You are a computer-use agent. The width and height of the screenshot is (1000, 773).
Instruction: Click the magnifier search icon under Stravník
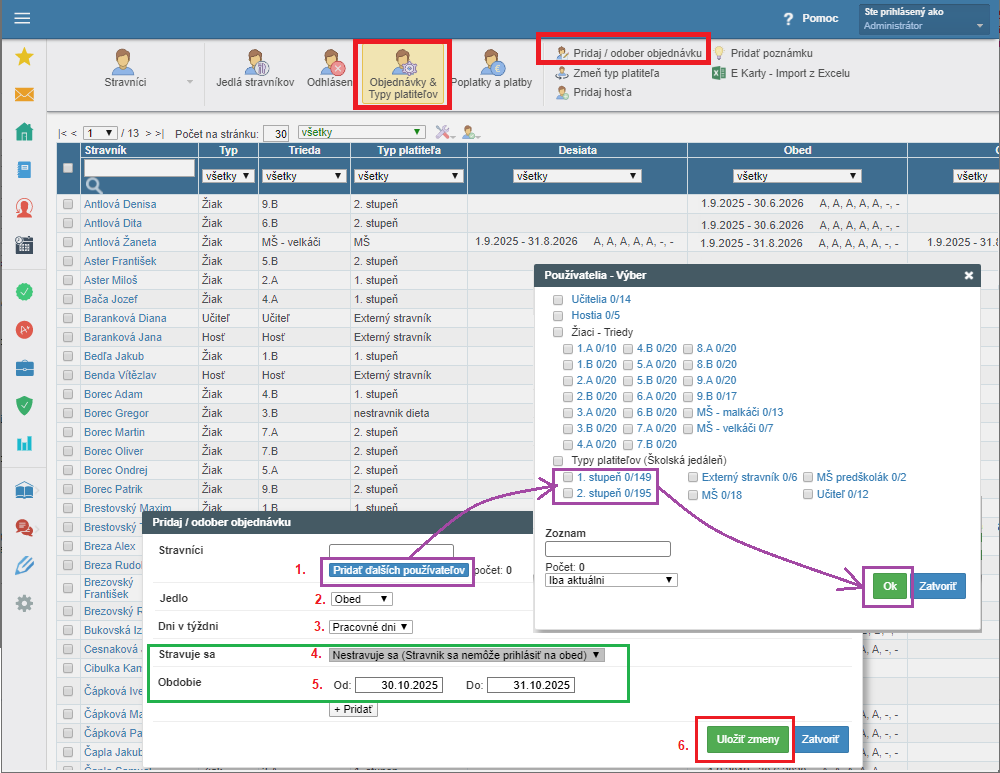(x=94, y=185)
